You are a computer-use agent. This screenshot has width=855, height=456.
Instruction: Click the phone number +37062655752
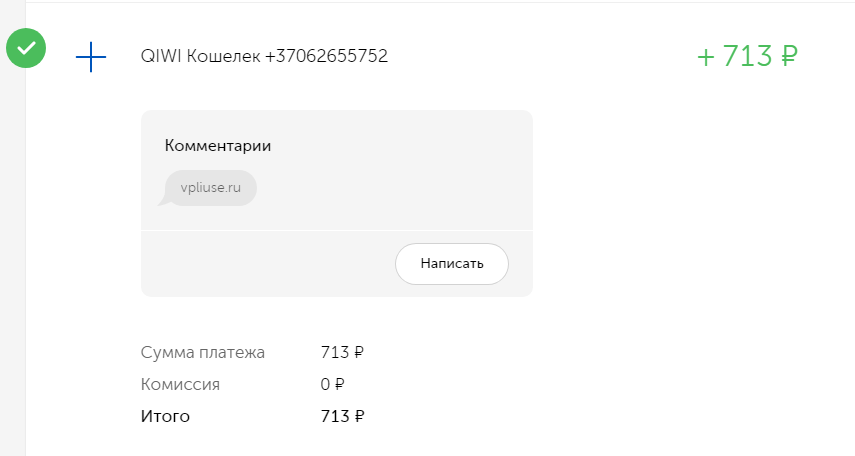click(326, 56)
